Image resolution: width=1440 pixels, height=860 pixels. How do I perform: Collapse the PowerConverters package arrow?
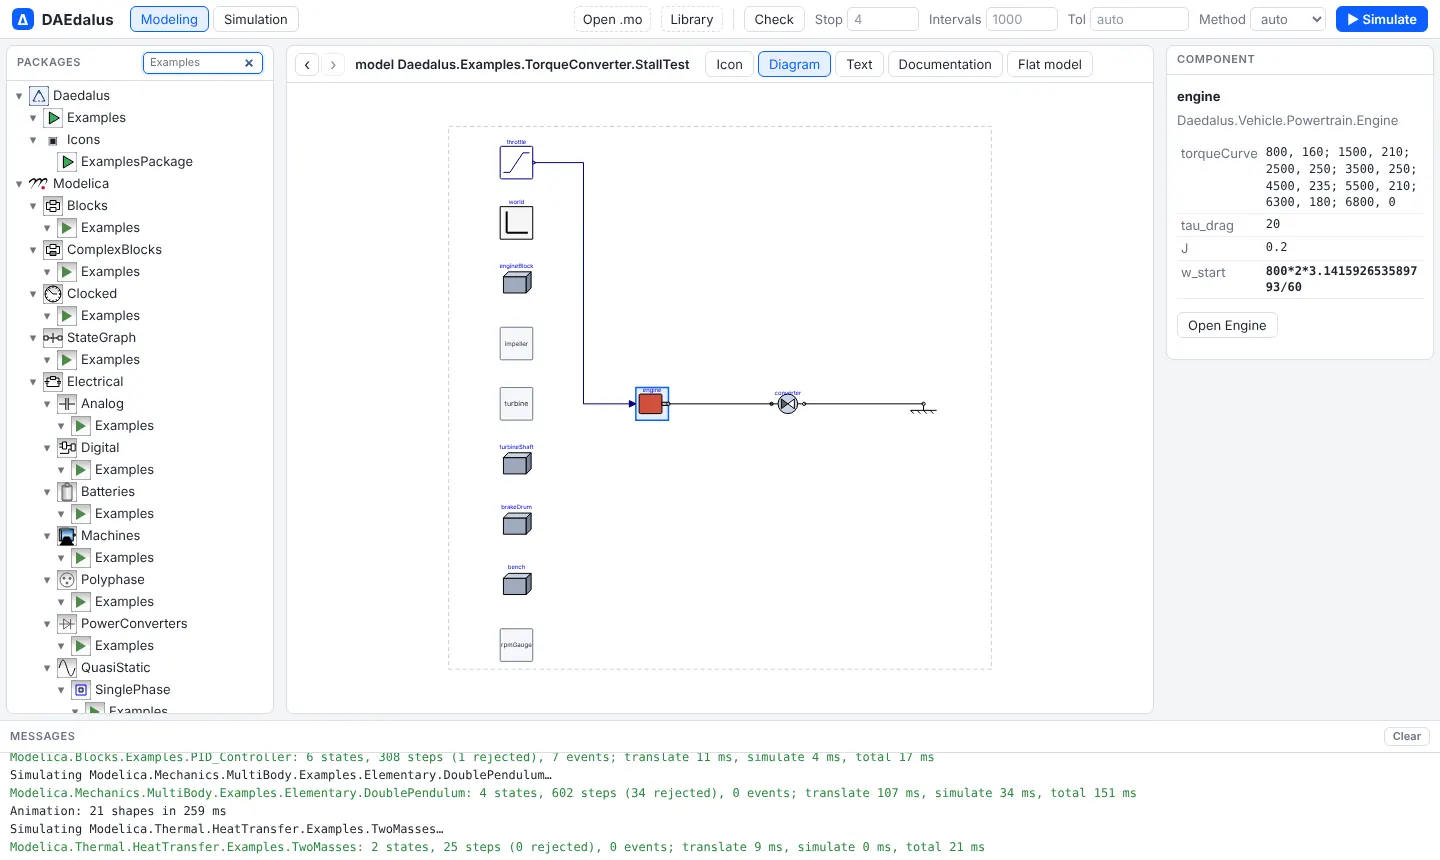point(47,624)
